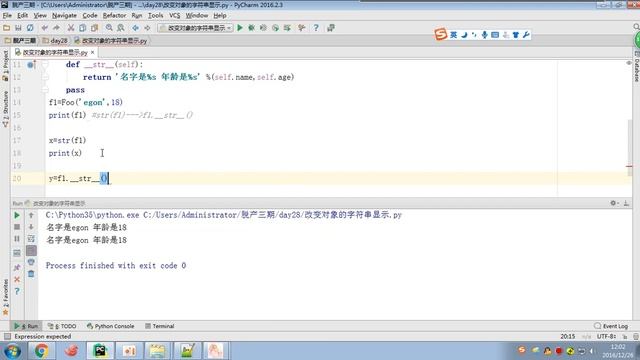Screen dimensions: 640x360
Task: Click the Undo arrow in toolbar
Action: click(44, 28)
